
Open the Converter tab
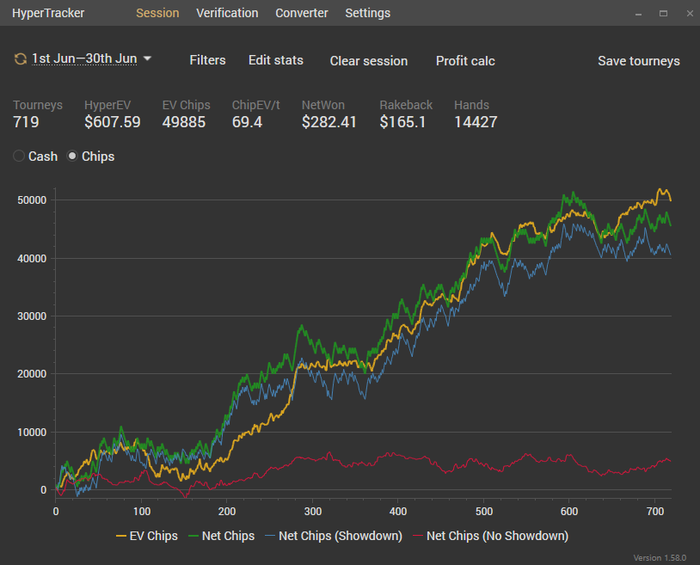(x=302, y=13)
